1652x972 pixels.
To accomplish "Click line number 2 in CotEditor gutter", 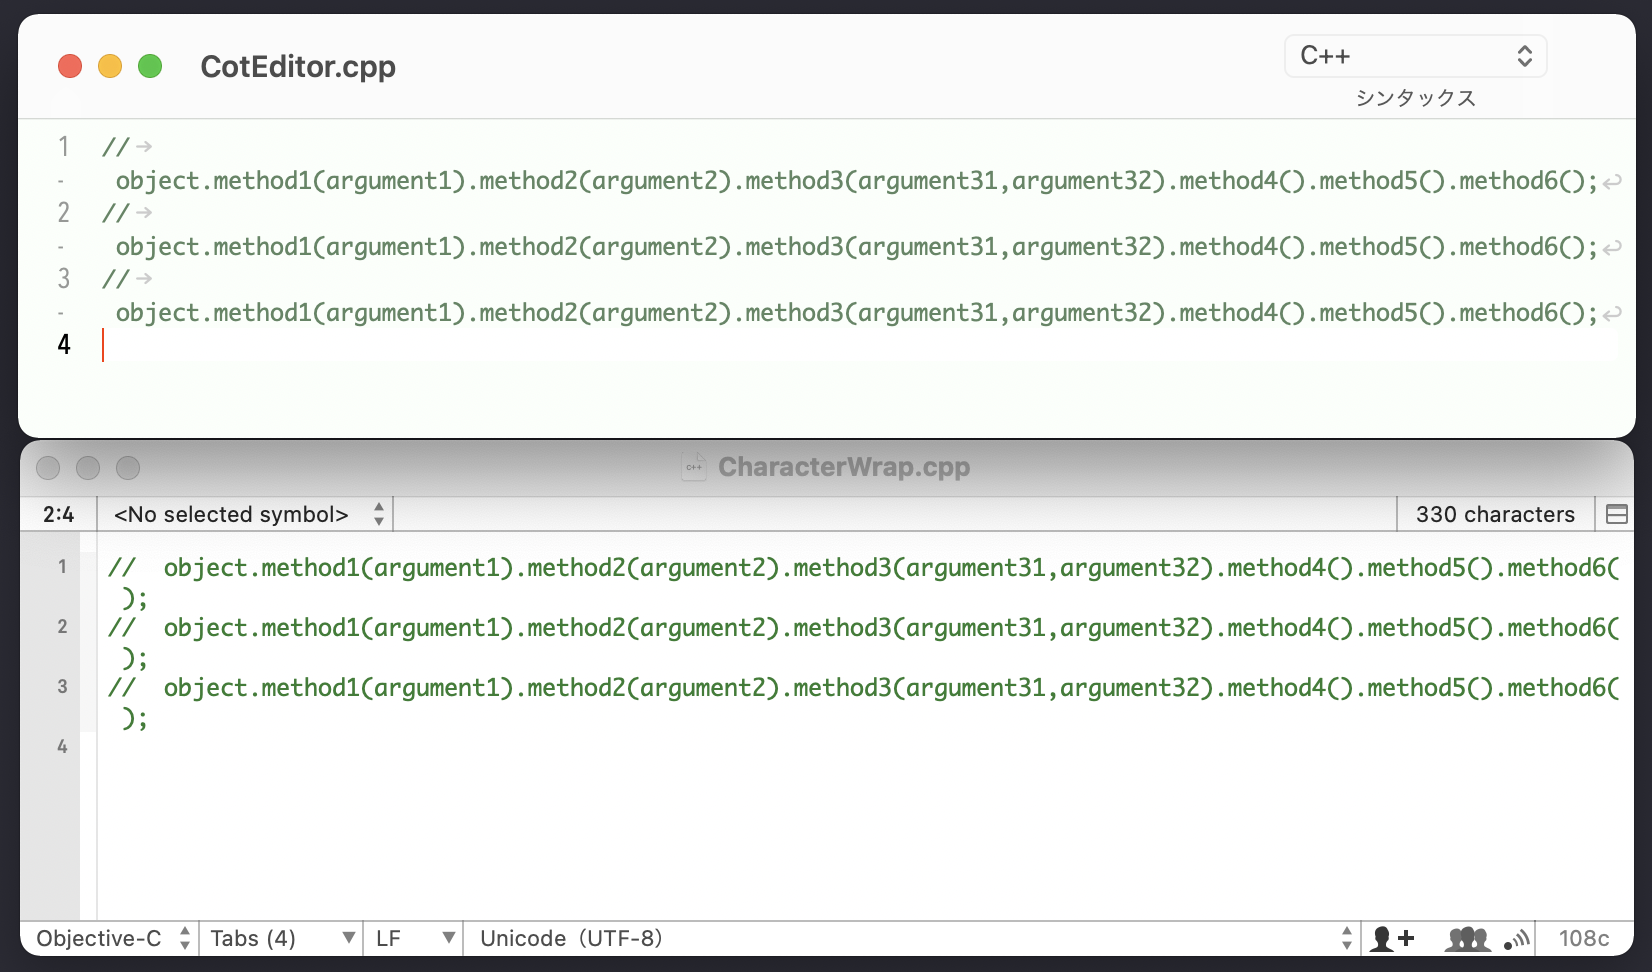I will click(63, 213).
